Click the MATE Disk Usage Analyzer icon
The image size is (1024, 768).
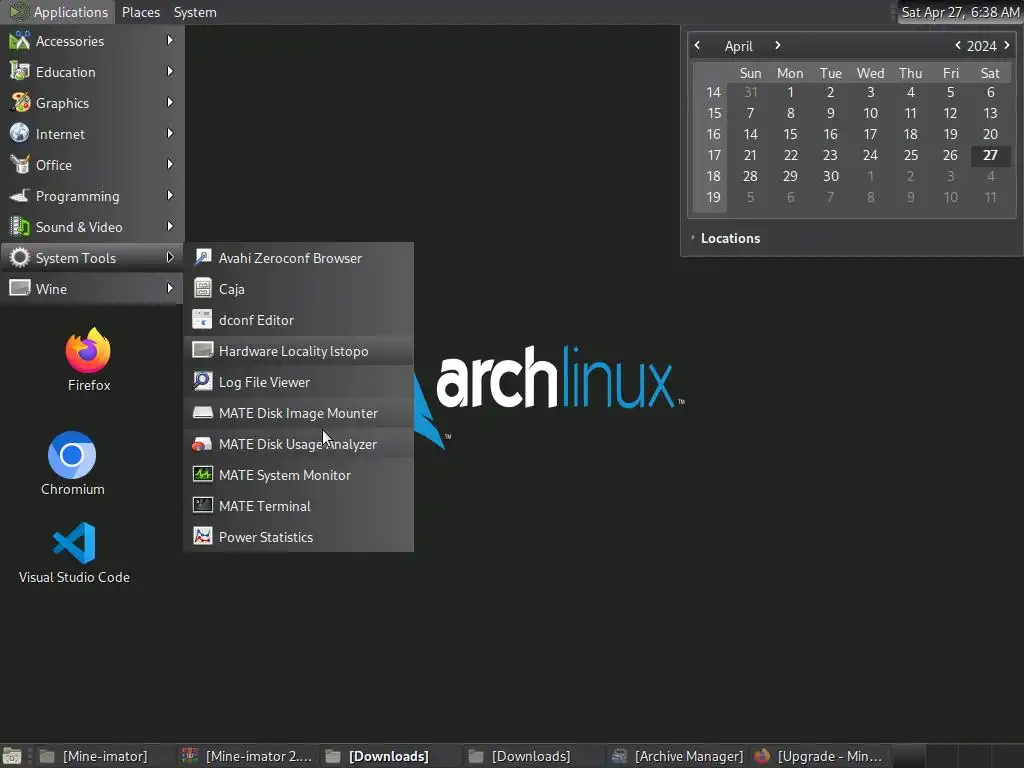202,444
